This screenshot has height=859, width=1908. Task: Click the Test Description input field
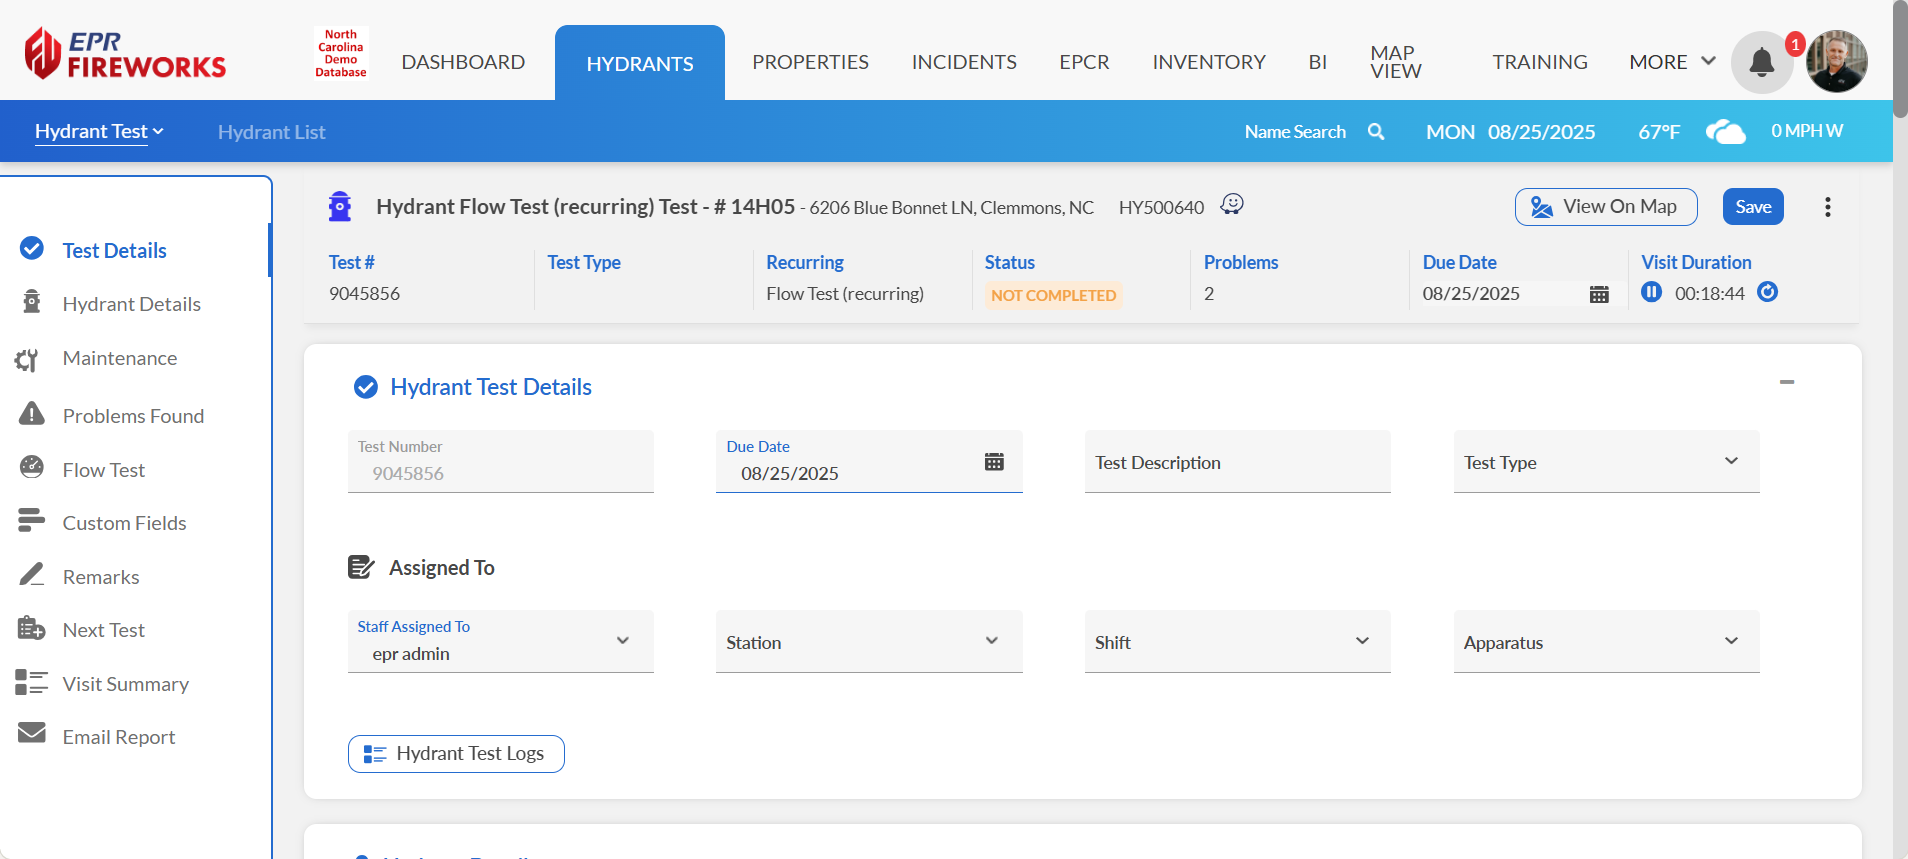tap(1237, 462)
